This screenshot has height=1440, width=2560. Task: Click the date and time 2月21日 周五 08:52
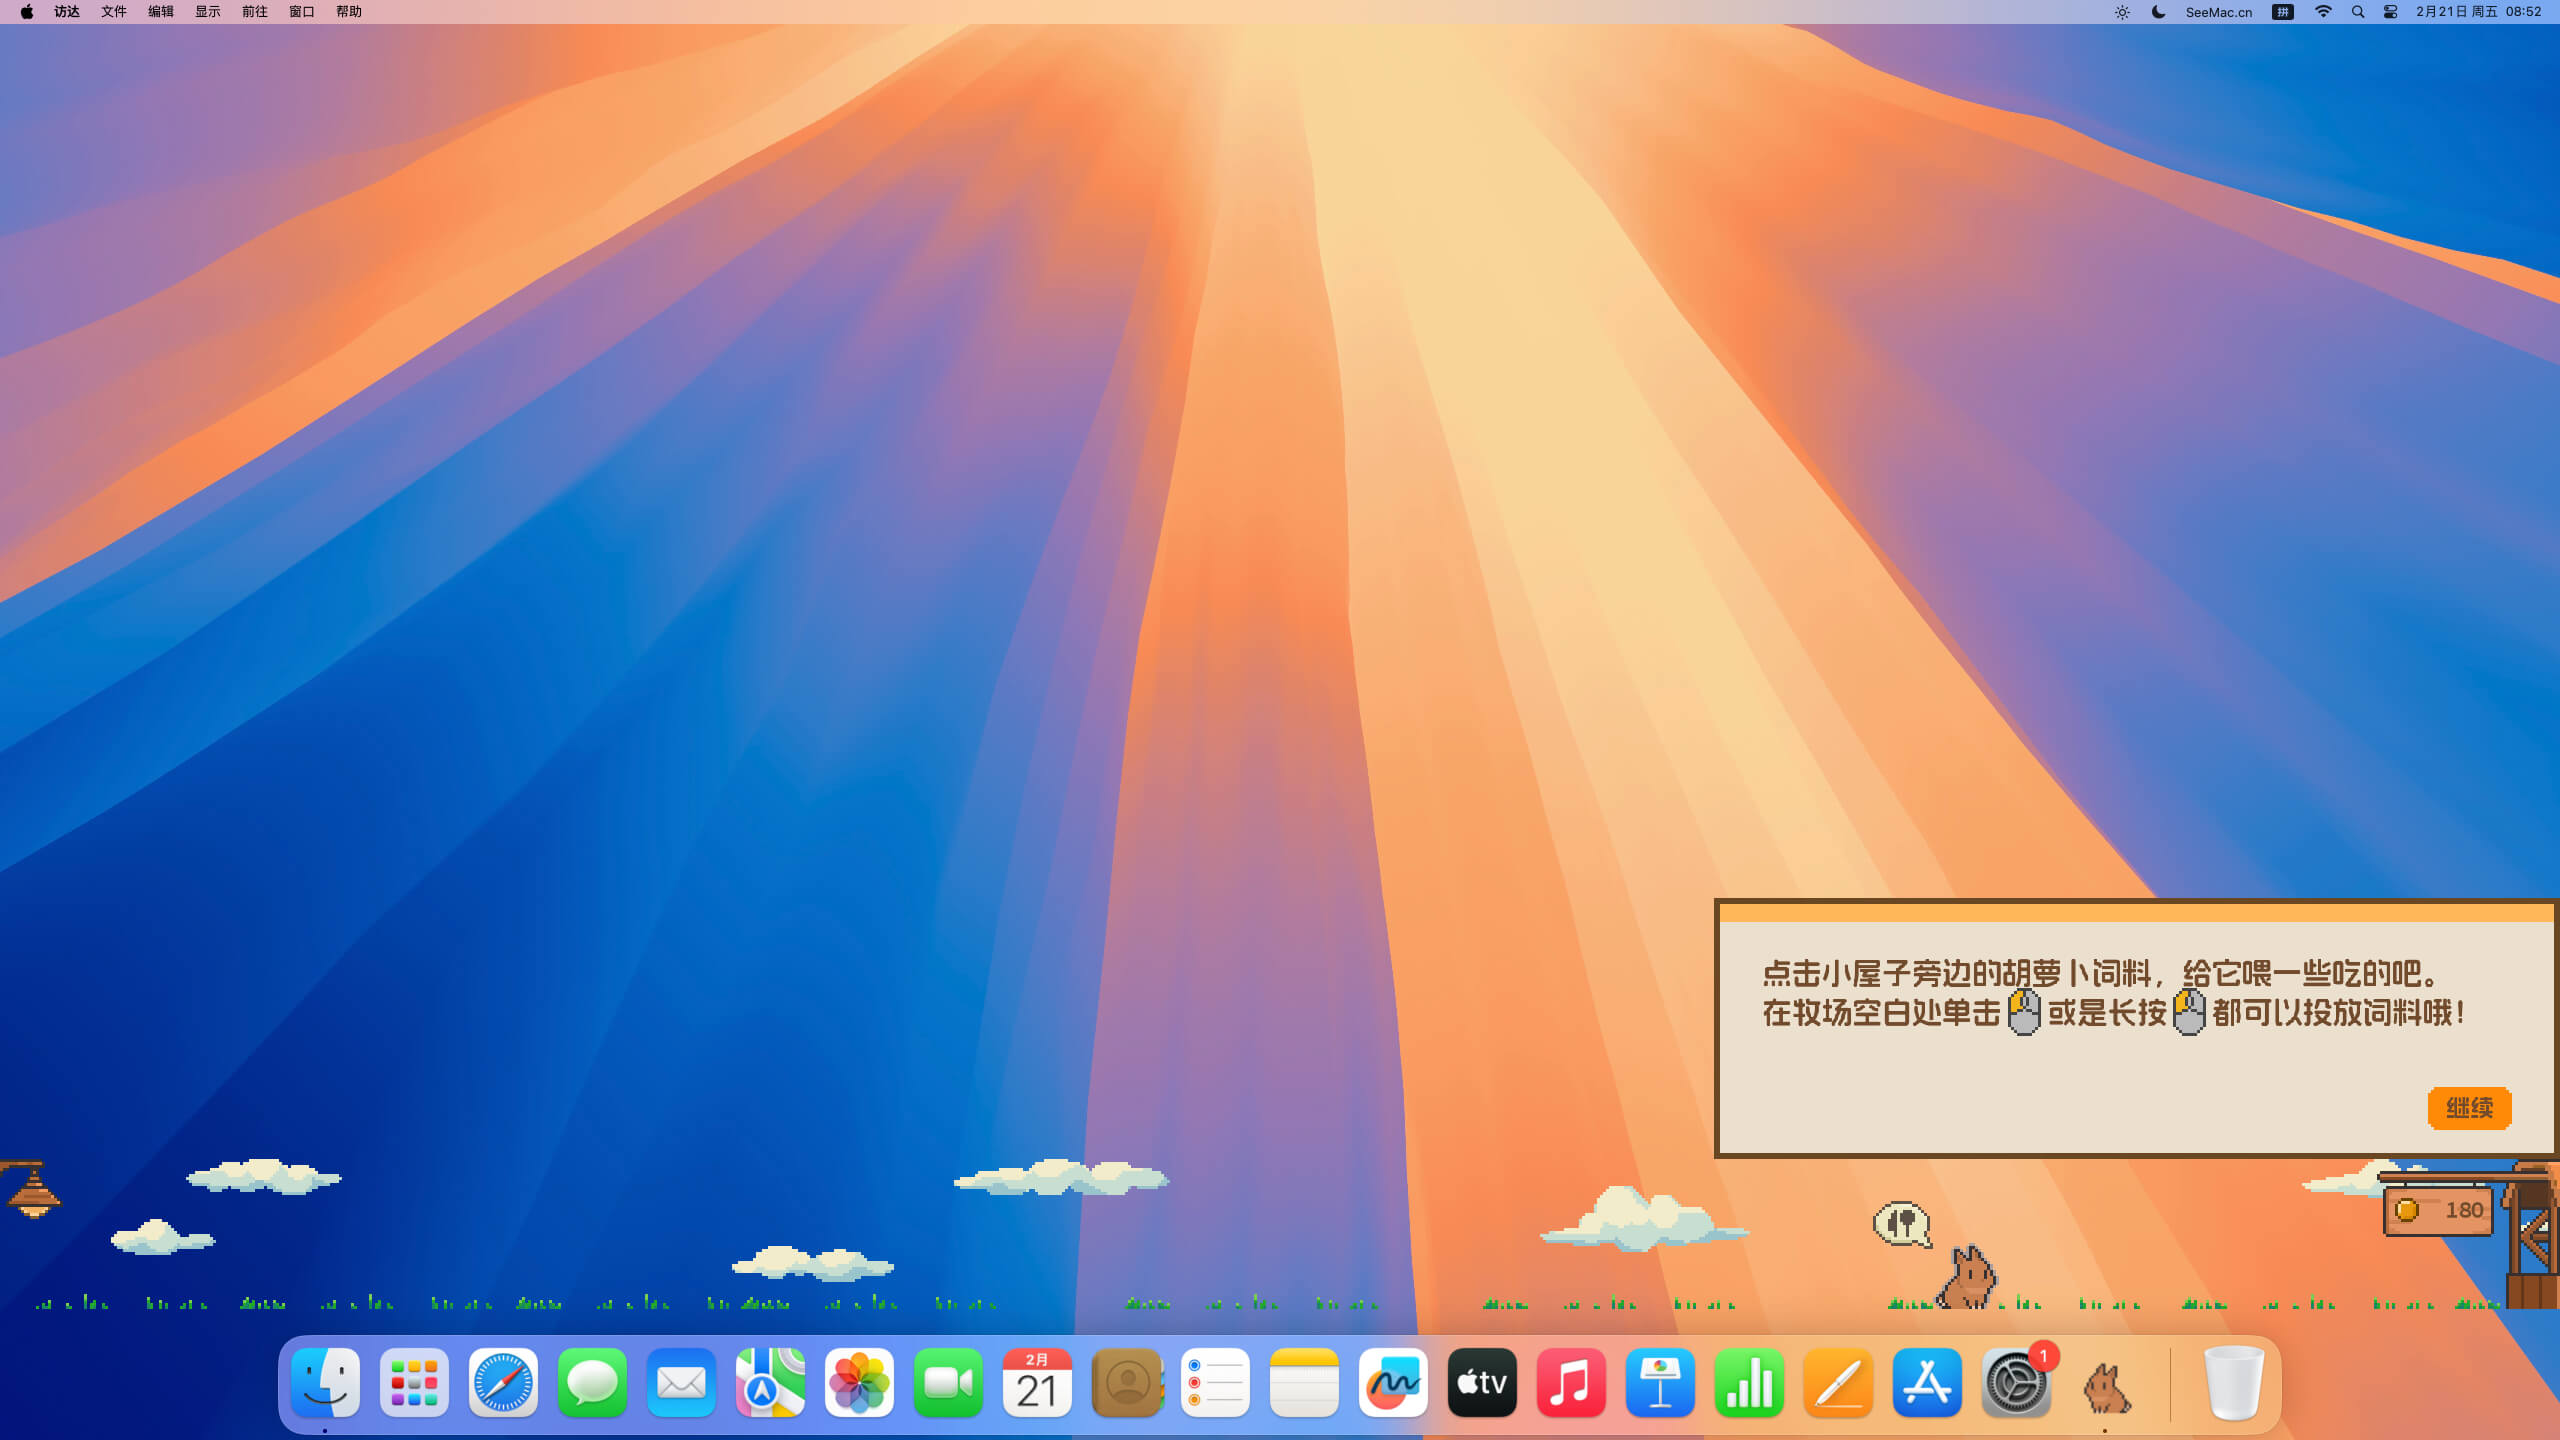[x=2479, y=12]
